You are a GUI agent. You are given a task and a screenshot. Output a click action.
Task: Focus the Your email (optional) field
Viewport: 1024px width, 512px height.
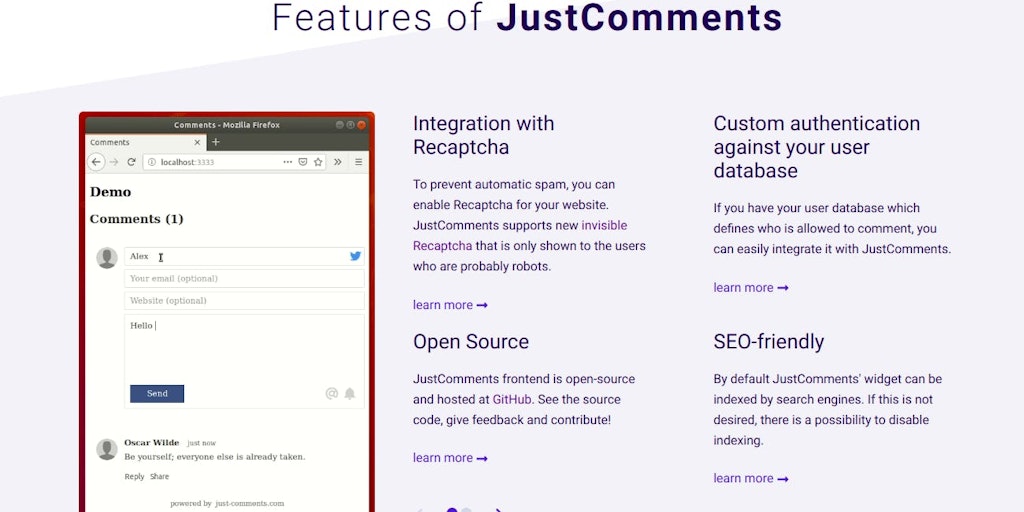click(244, 278)
